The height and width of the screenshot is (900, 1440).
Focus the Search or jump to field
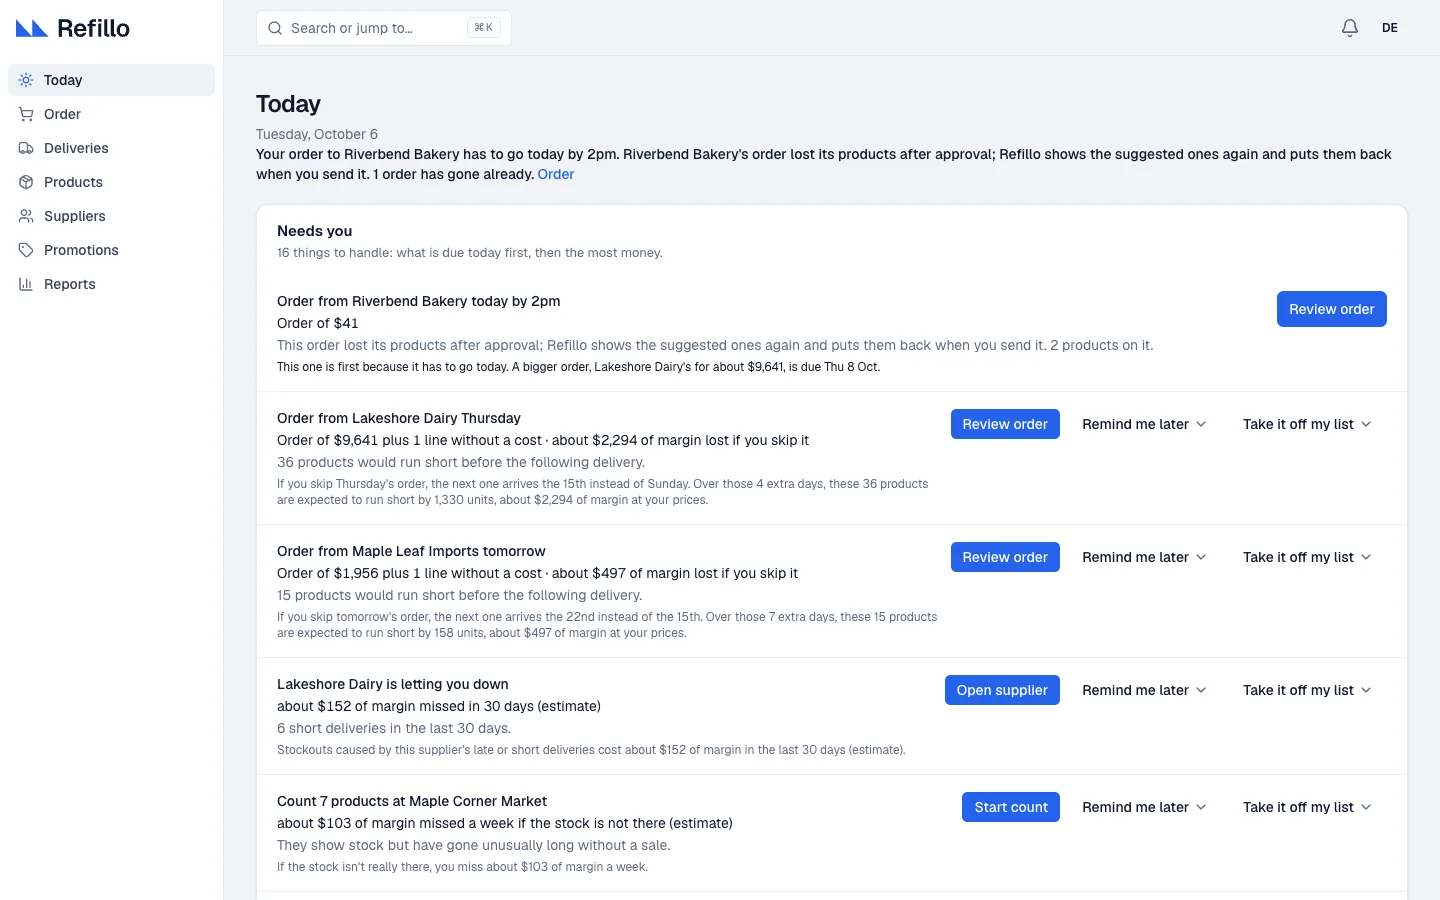pyautogui.click(x=384, y=28)
